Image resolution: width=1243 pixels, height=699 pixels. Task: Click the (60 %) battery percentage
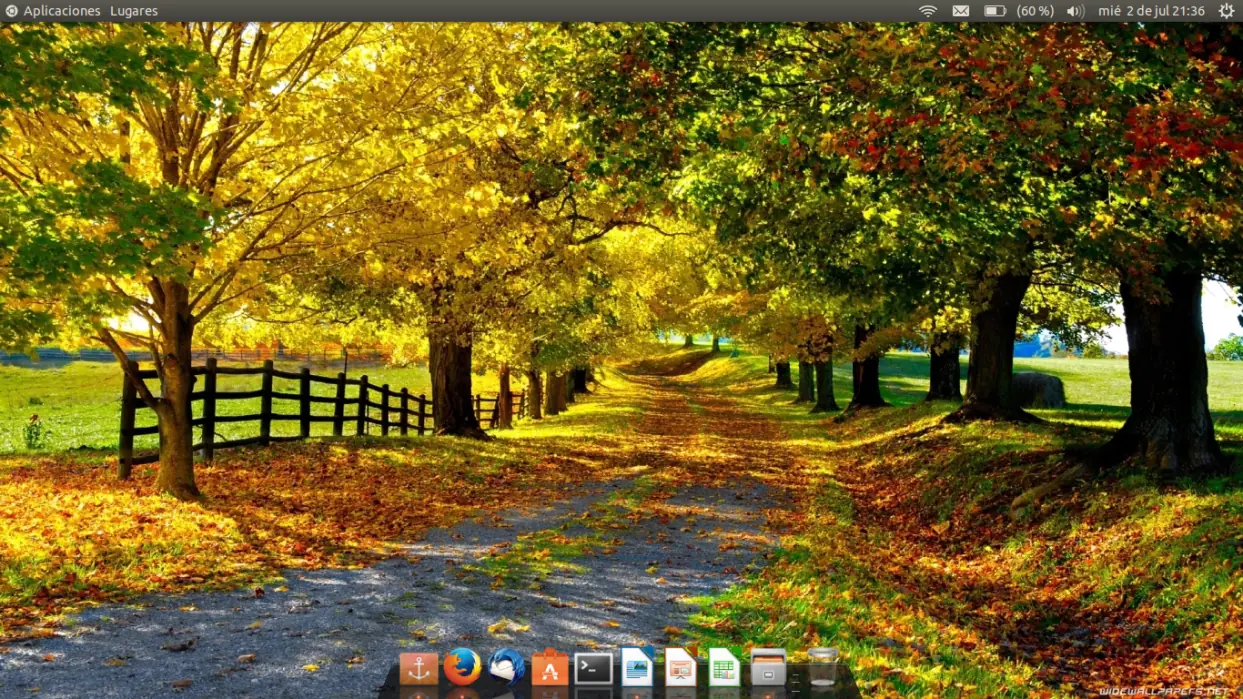coord(1035,11)
